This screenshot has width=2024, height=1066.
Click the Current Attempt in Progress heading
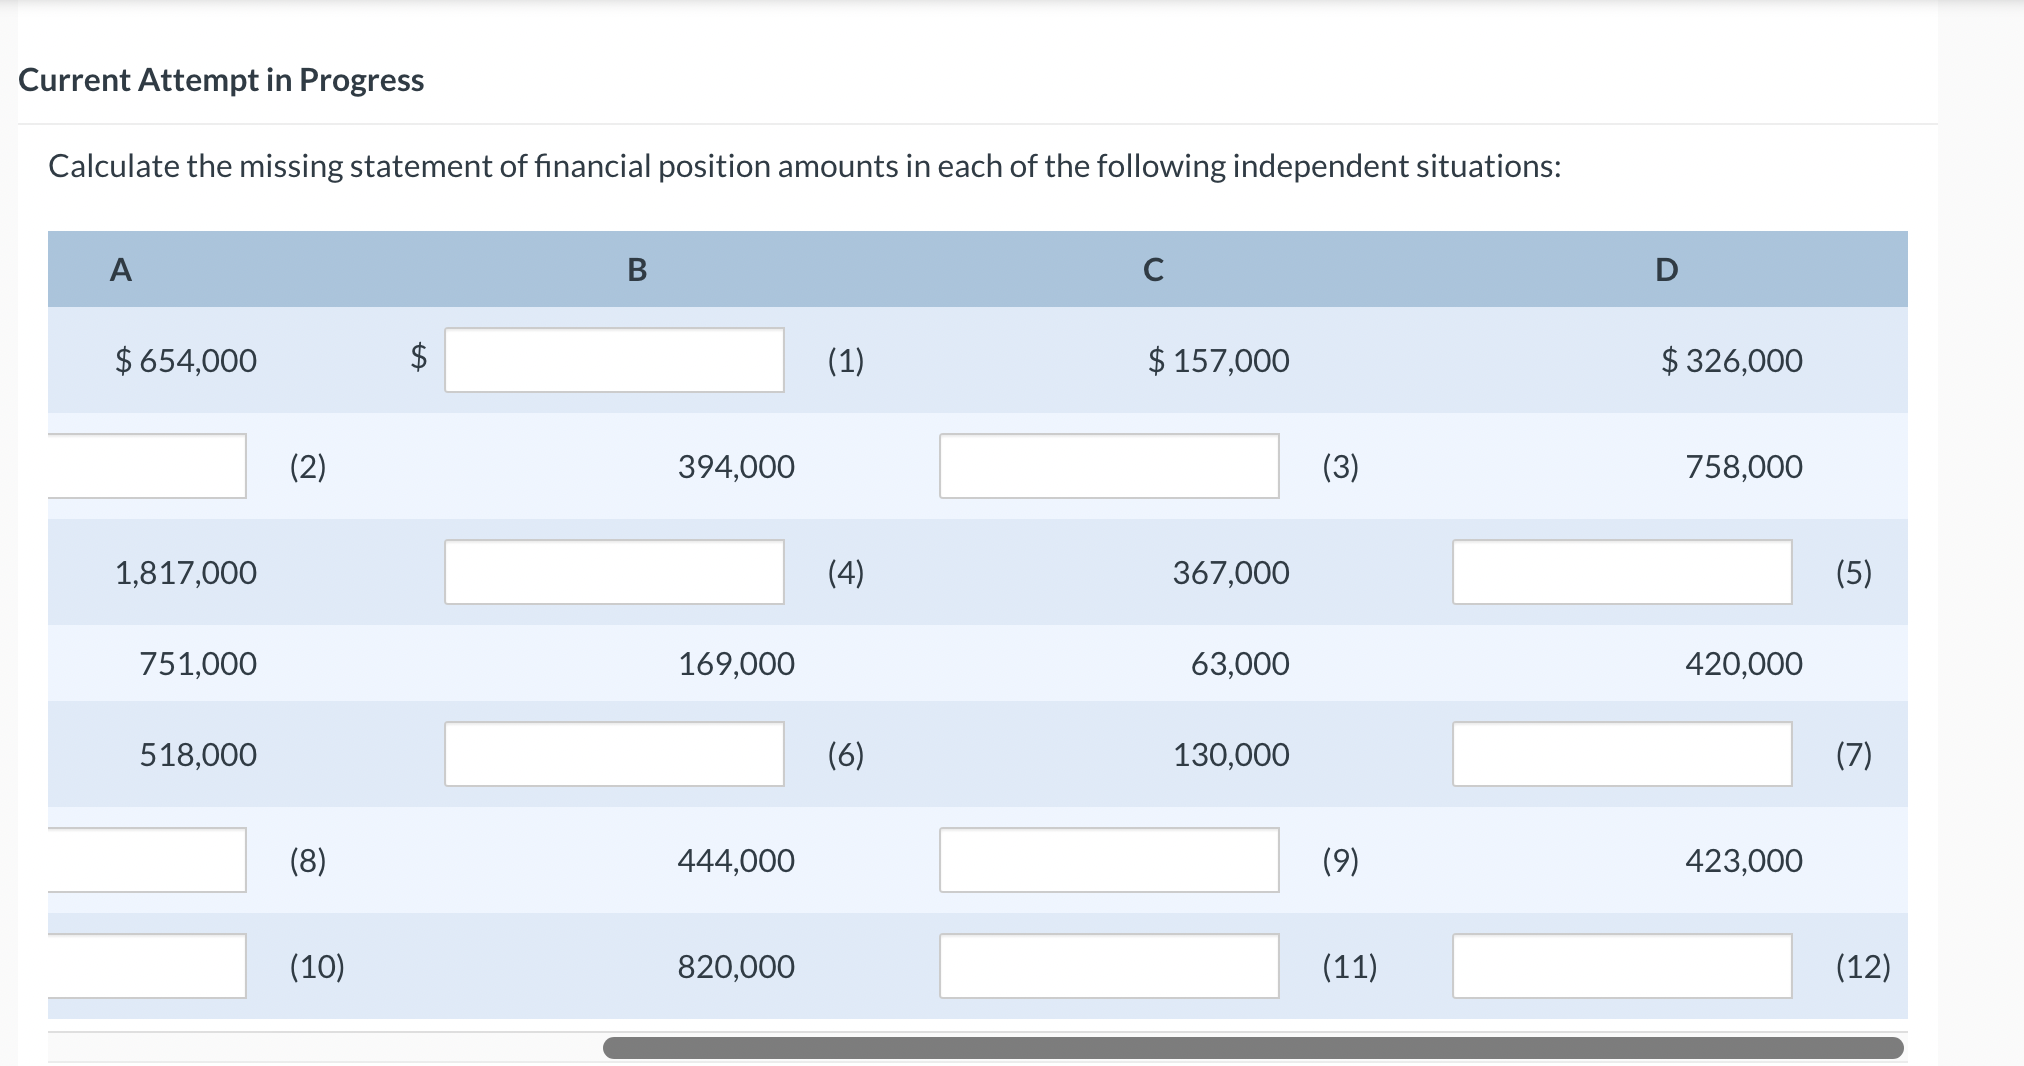coord(221,80)
